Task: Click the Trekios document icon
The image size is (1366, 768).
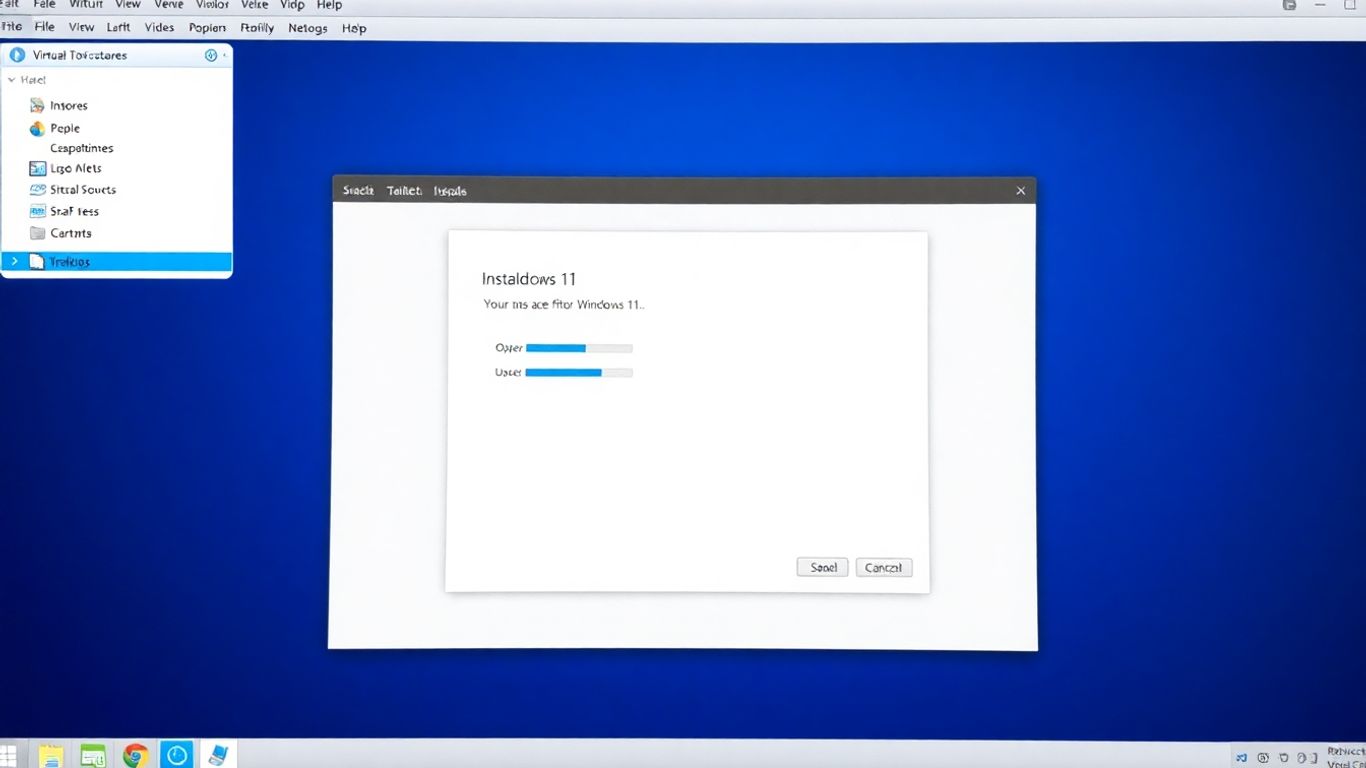Action: 37,262
